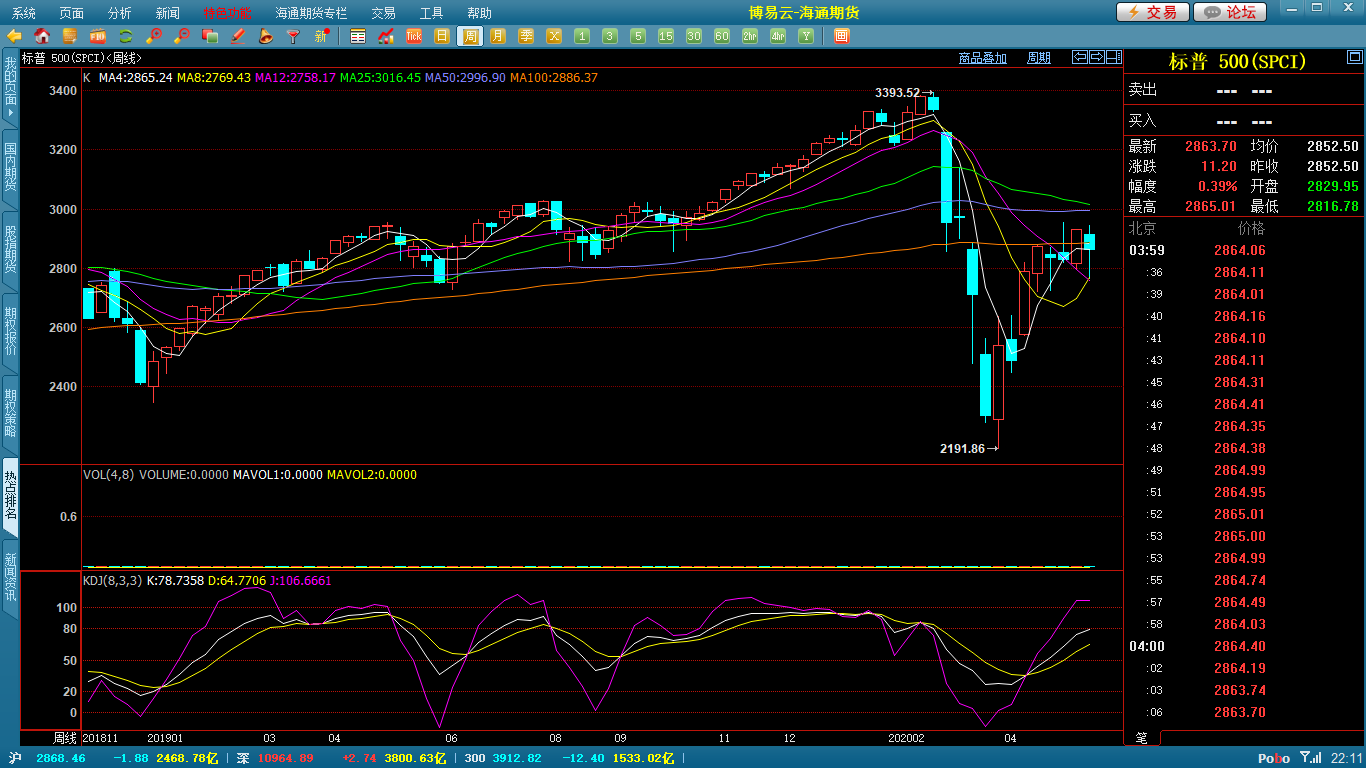Toggle the chart side panel layout icon
Image resolution: width=1366 pixels, height=768 pixels.
(x=1113, y=57)
